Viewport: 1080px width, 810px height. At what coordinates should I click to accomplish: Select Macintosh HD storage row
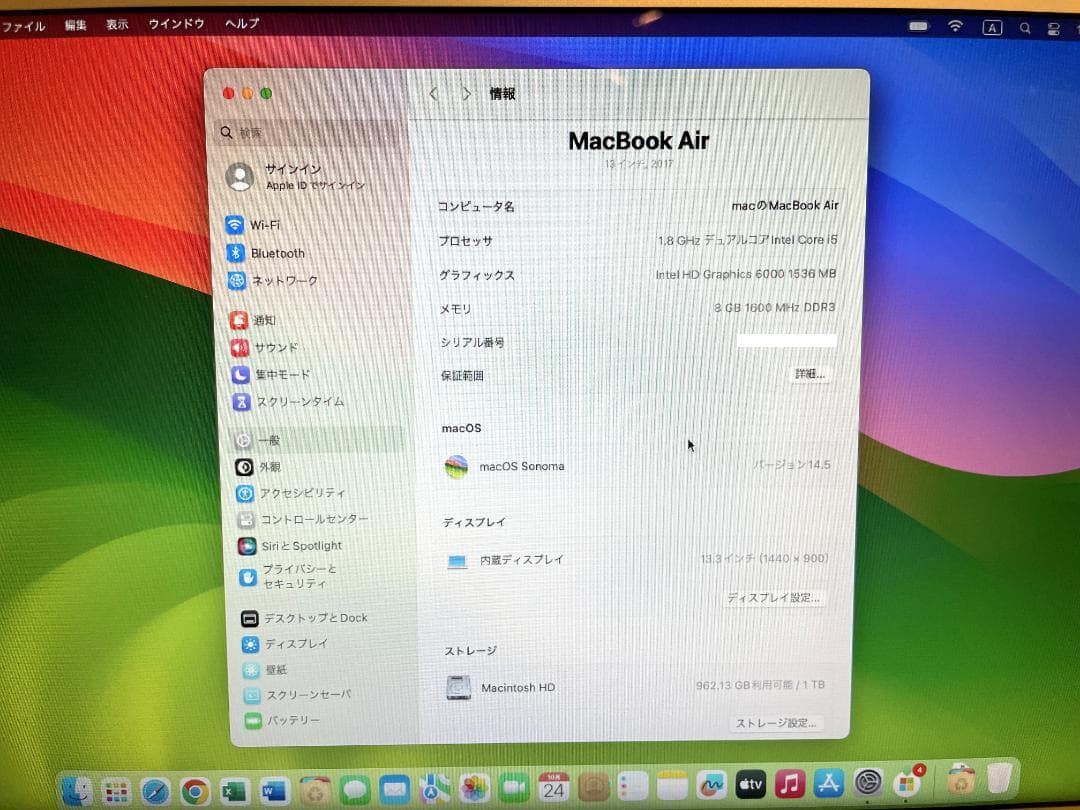coord(635,687)
